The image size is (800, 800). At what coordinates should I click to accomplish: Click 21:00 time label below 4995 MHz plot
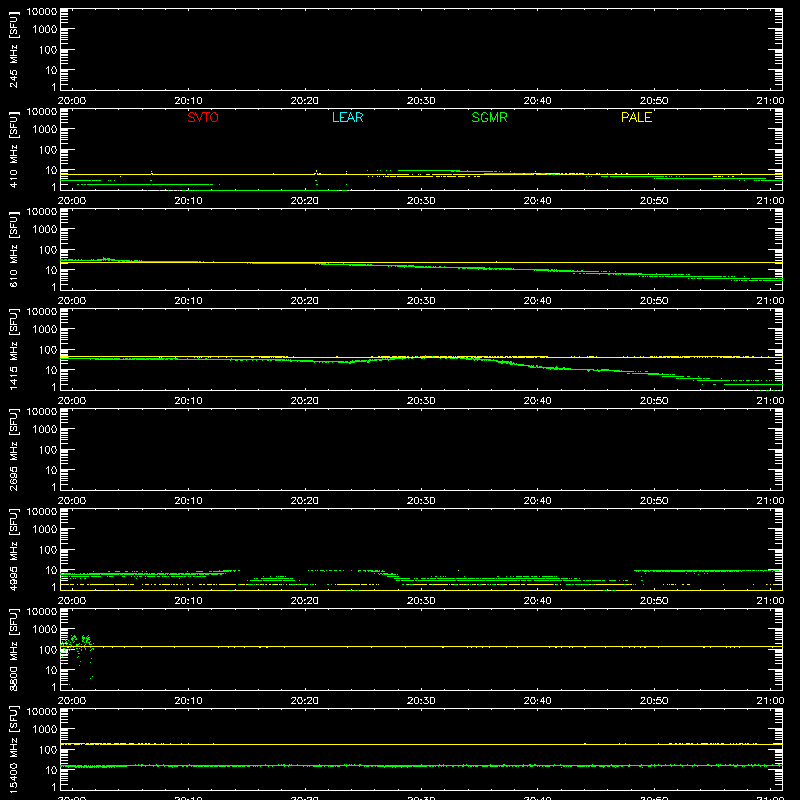point(770,601)
